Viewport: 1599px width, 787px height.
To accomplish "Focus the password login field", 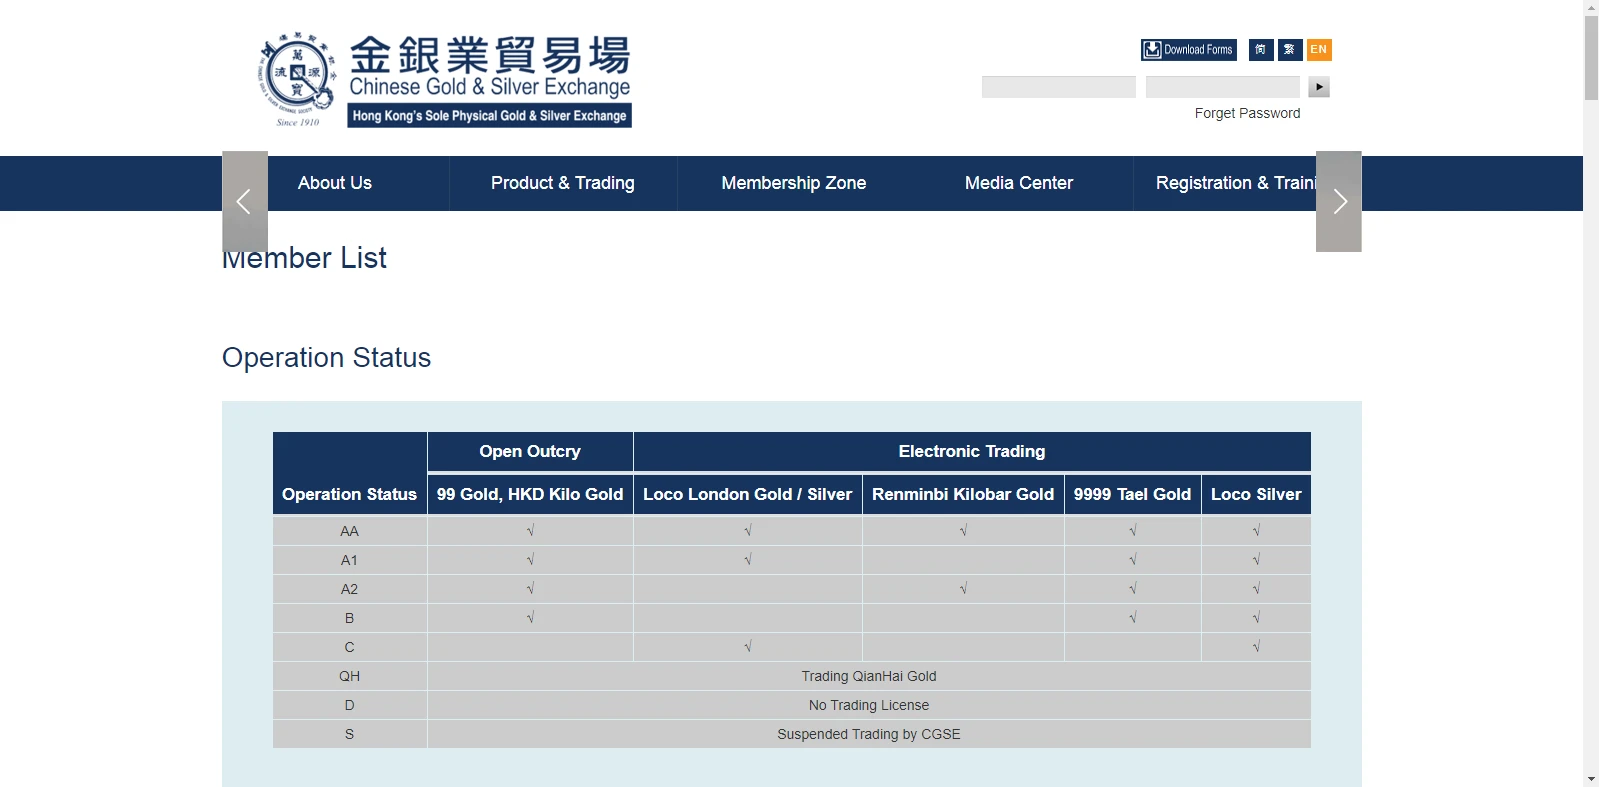I will click(x=1223, y=87).
